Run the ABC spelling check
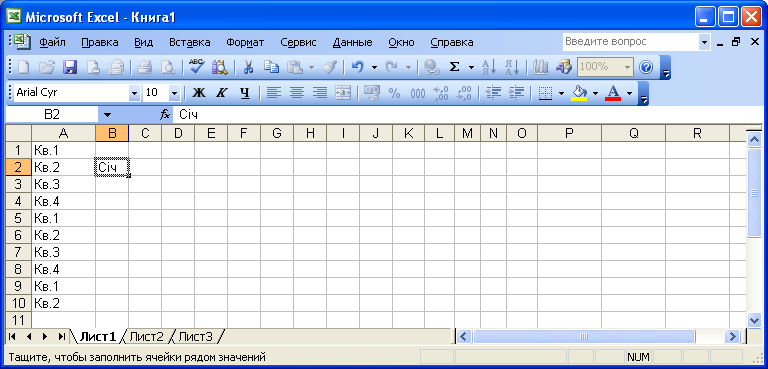768x369 pixels. 197,67
